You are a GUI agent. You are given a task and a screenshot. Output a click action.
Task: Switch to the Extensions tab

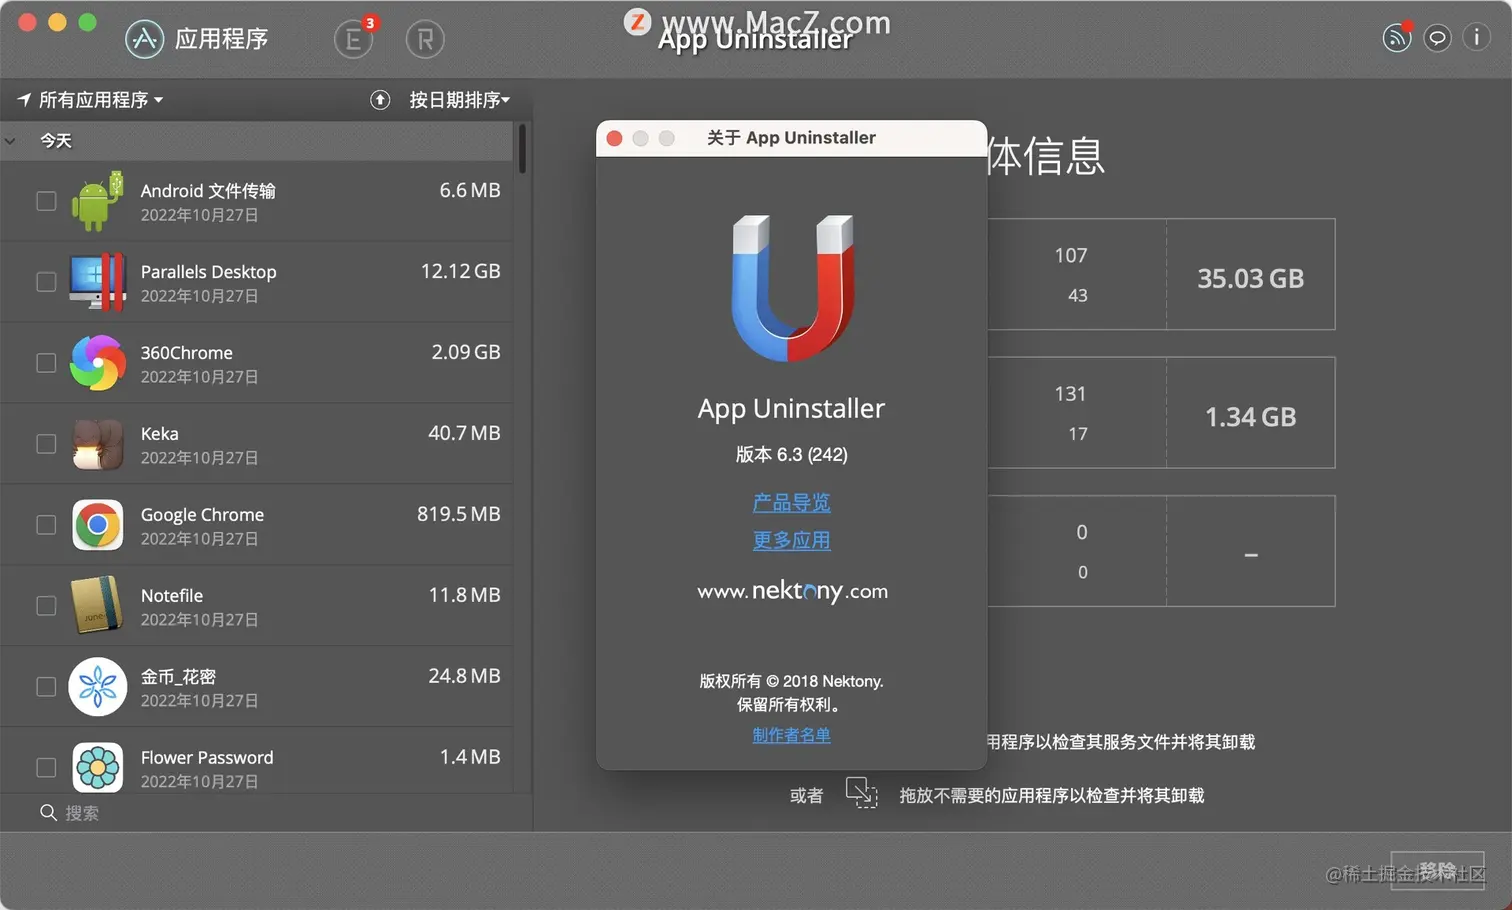click(353, 39)
